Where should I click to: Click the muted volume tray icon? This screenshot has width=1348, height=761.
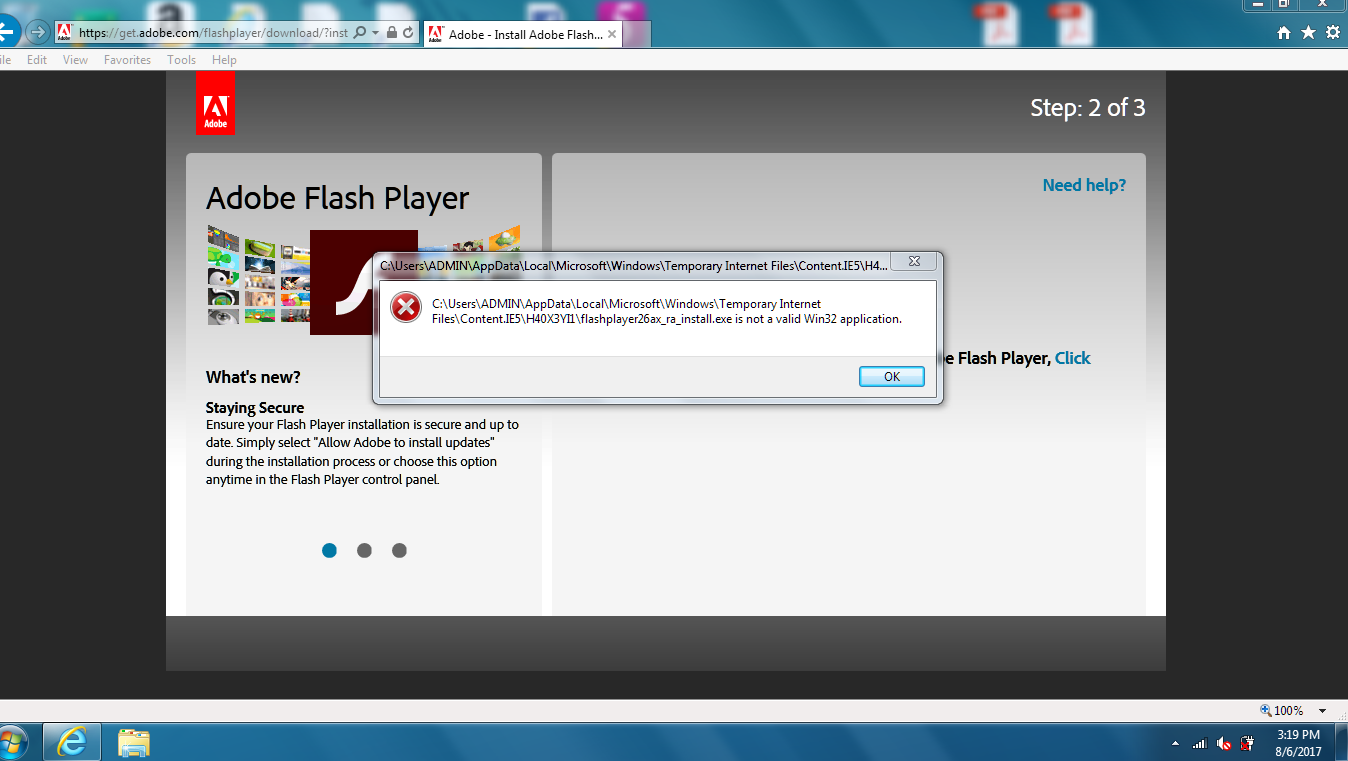[x=1224, y=744]
